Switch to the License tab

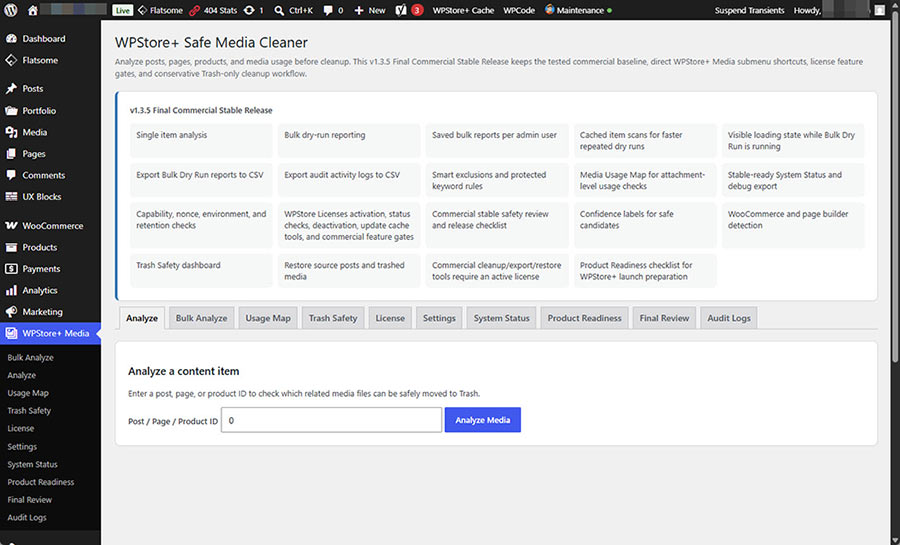point(390,318)
